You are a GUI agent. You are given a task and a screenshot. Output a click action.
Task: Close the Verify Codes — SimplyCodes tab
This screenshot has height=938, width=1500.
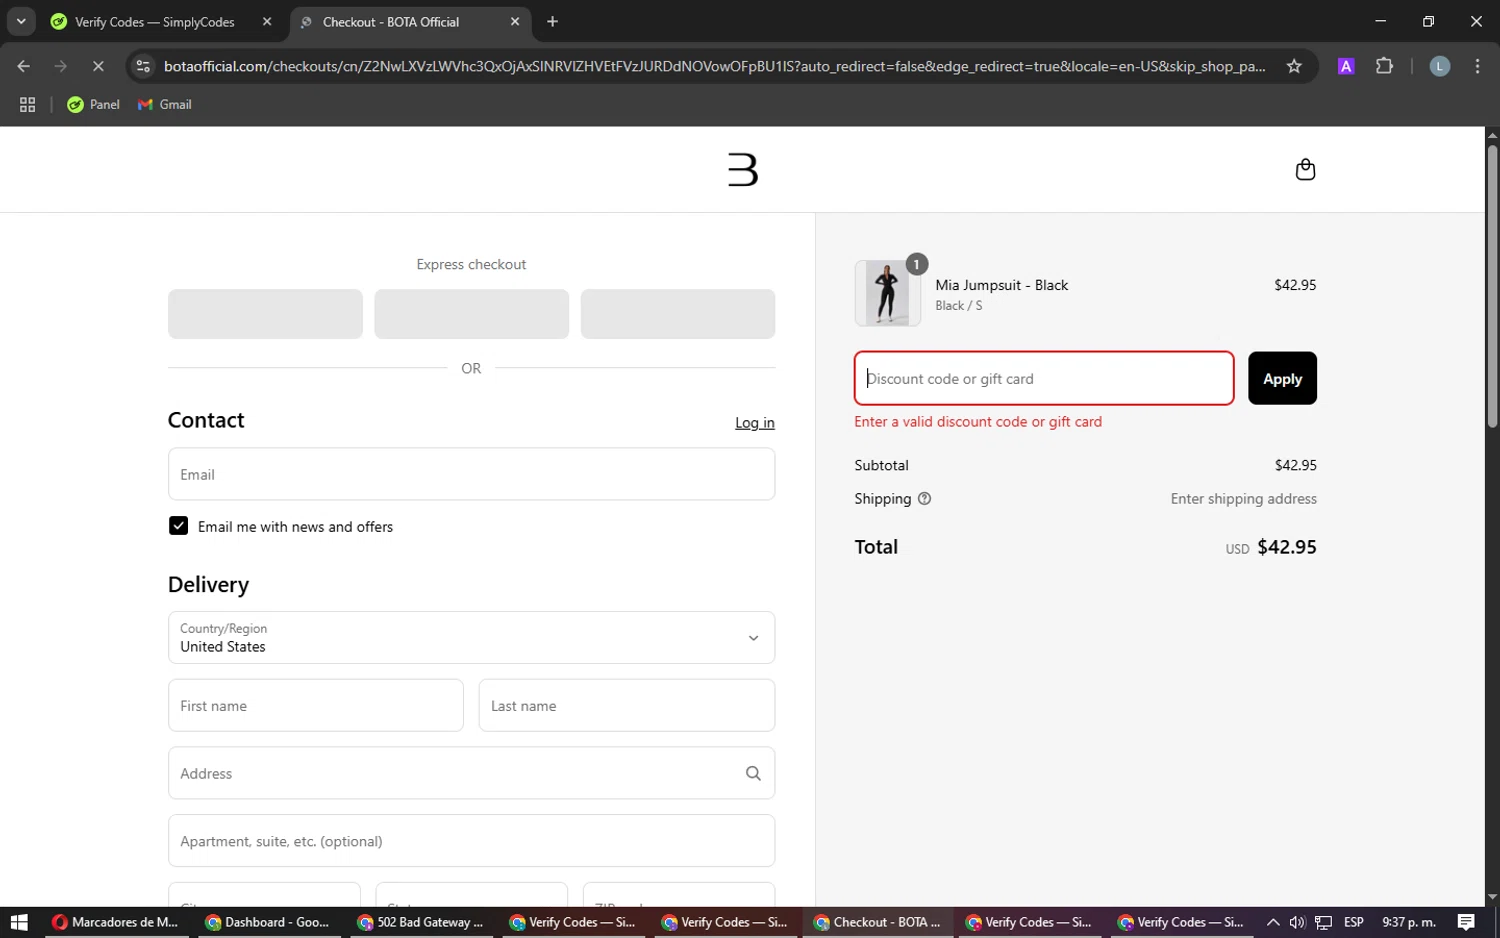[266, 21]
